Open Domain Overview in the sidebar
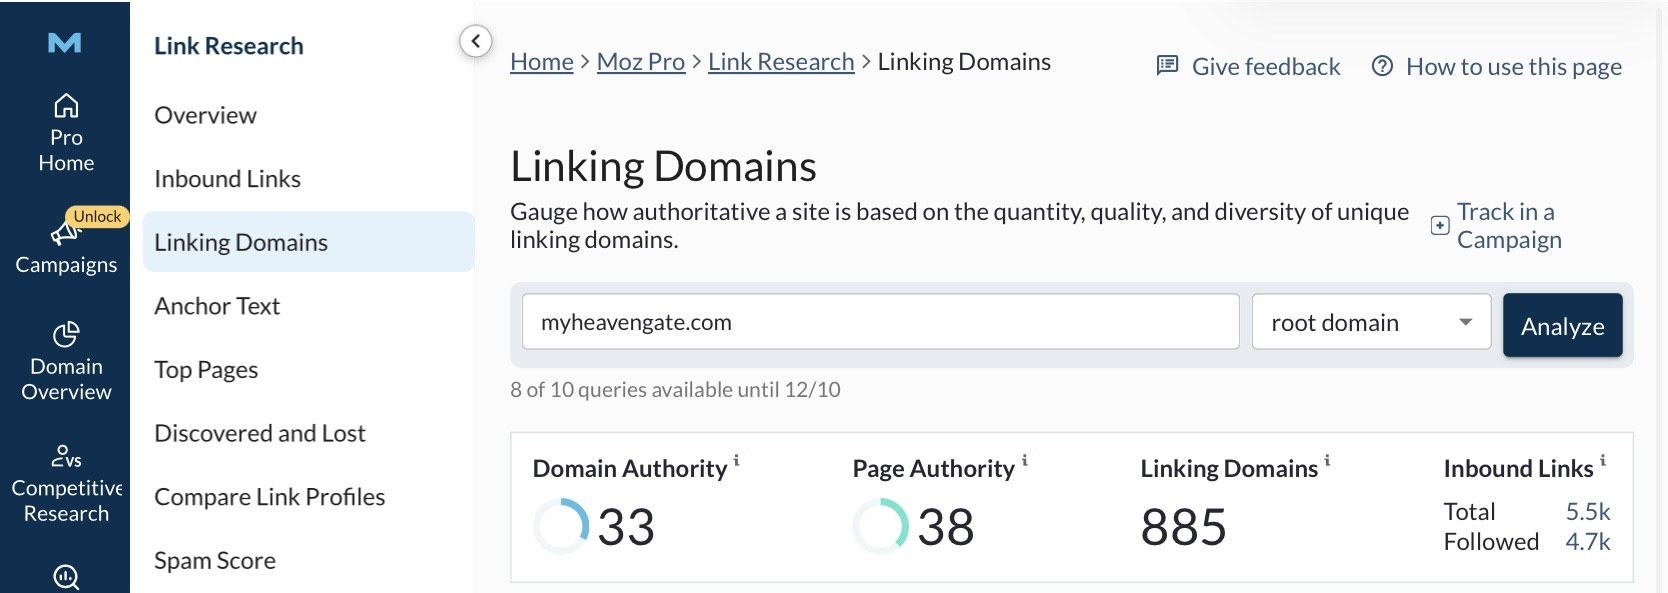This screenshot has height=593, width=1668. click(66, 362)
